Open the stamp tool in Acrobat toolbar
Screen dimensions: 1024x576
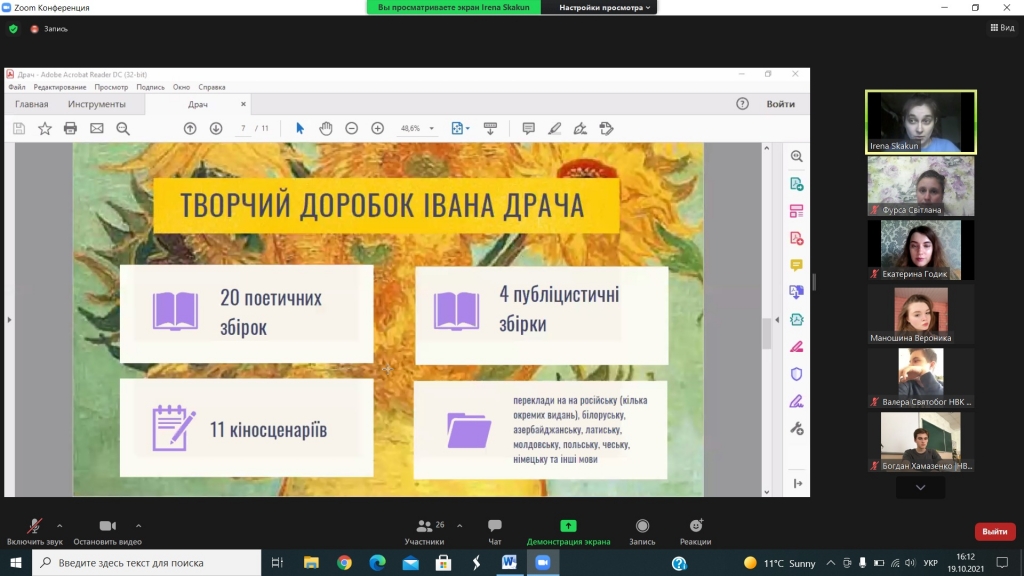606,129
